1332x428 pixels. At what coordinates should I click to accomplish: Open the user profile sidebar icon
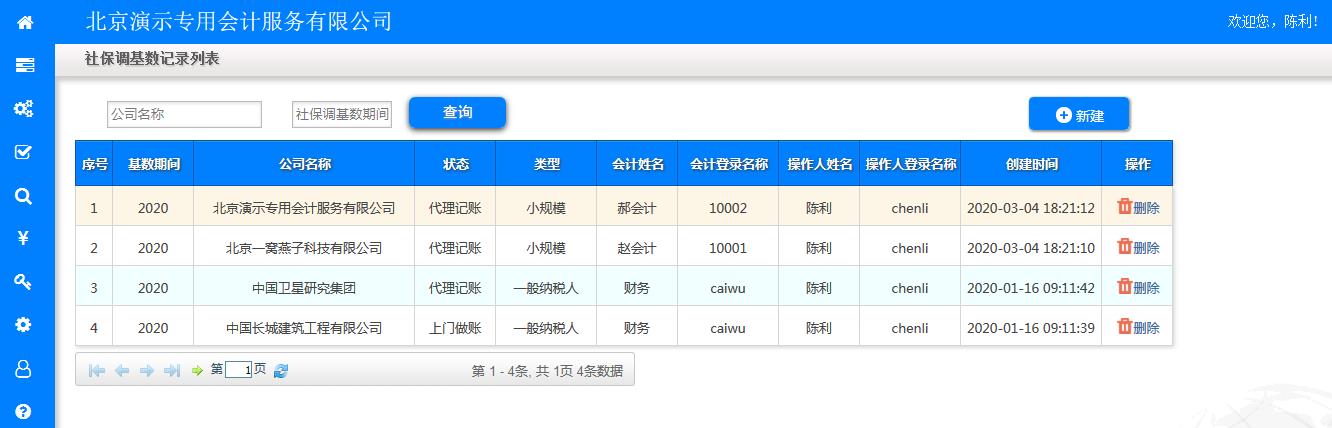23,368
